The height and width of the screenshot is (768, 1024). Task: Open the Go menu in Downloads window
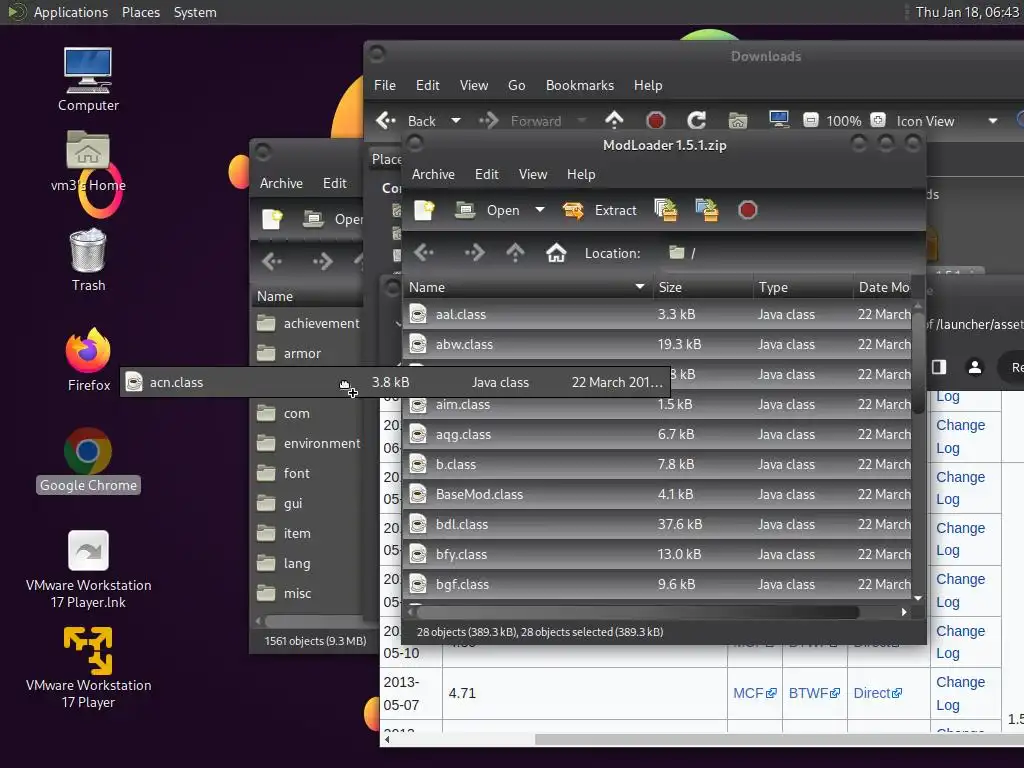click(x=517, y=86)
